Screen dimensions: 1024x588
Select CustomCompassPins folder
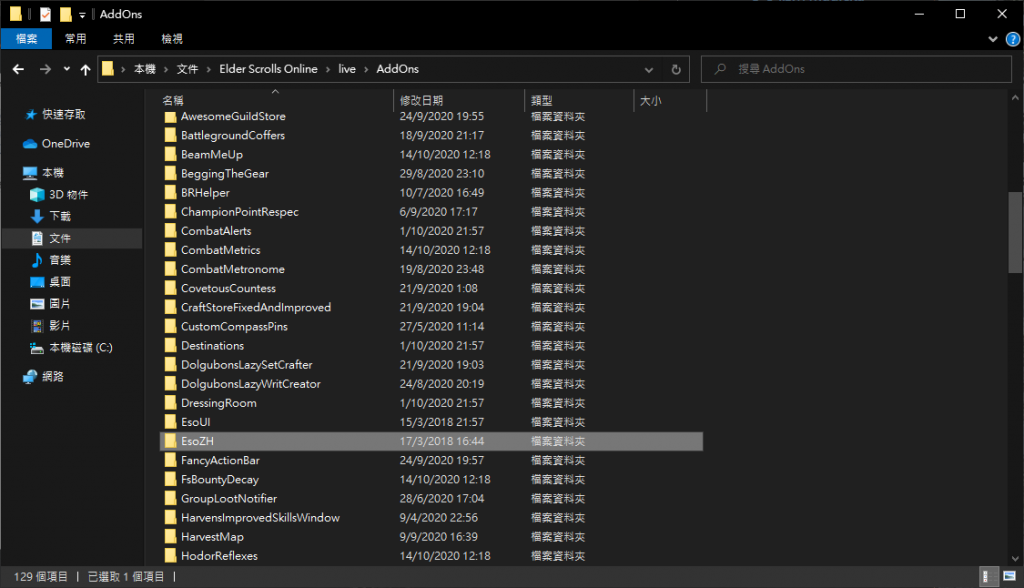click(x=234, y=327)
